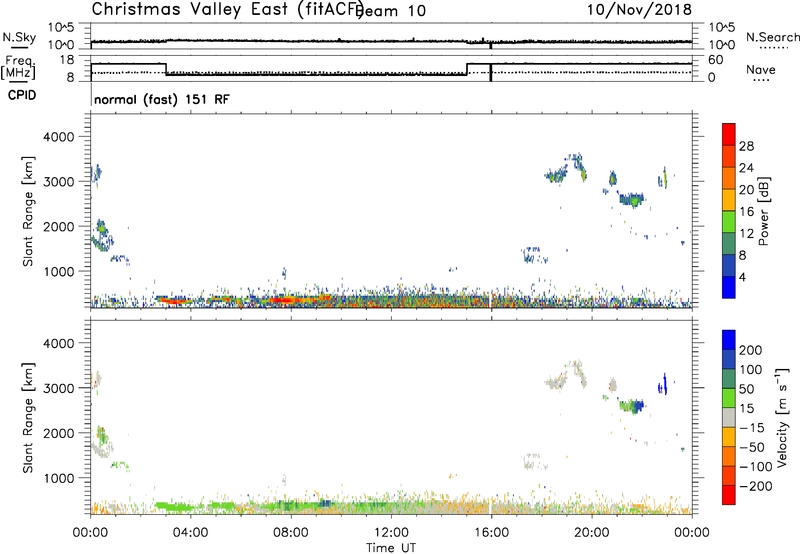Screen dimensions: 800x554
Task: Click the 'Nave' legend label
Action: click(761, 69)
